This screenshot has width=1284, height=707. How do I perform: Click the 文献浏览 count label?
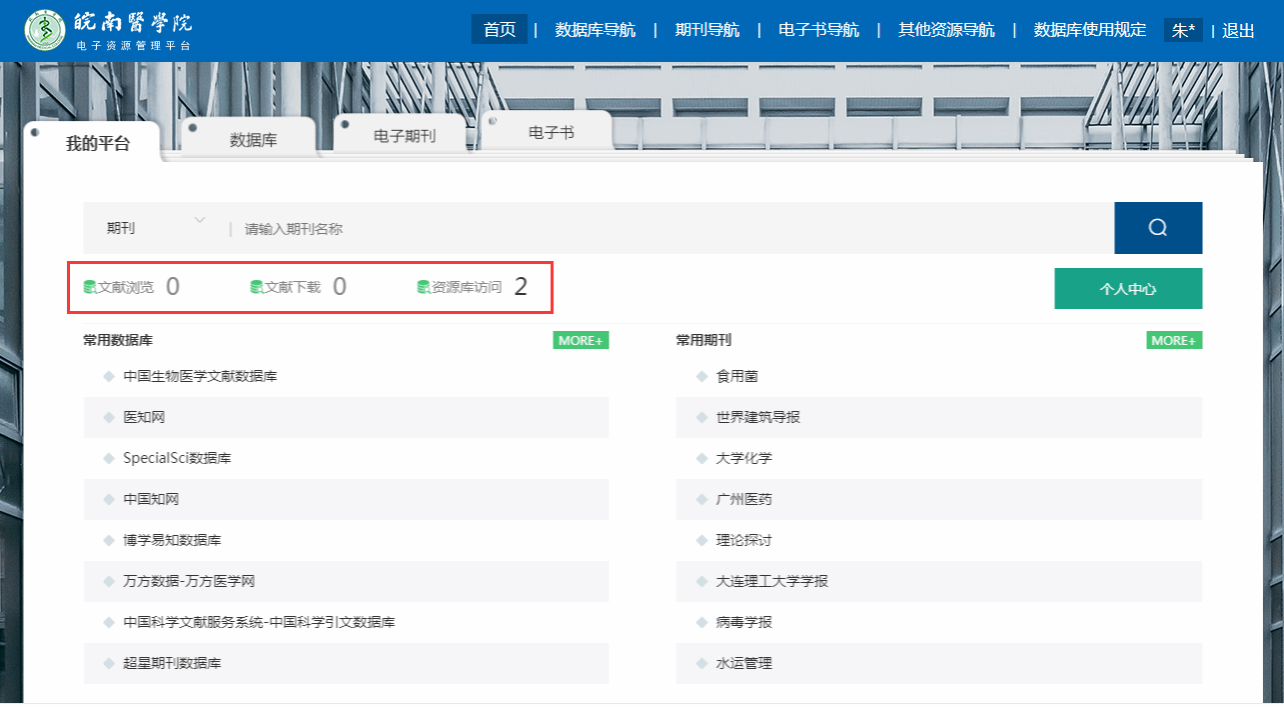pyautogui.click(x=126, y=288)
